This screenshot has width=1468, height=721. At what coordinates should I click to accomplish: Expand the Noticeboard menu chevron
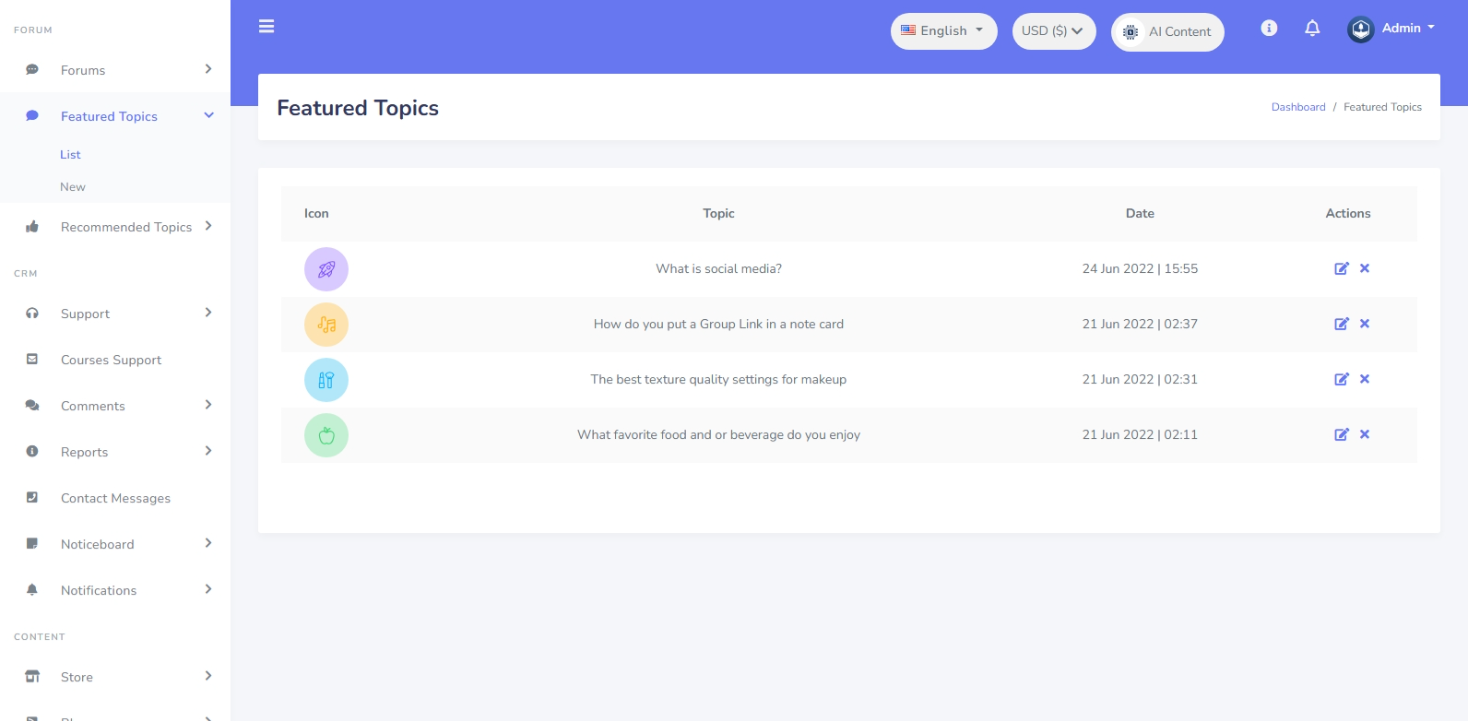point(208,542)
